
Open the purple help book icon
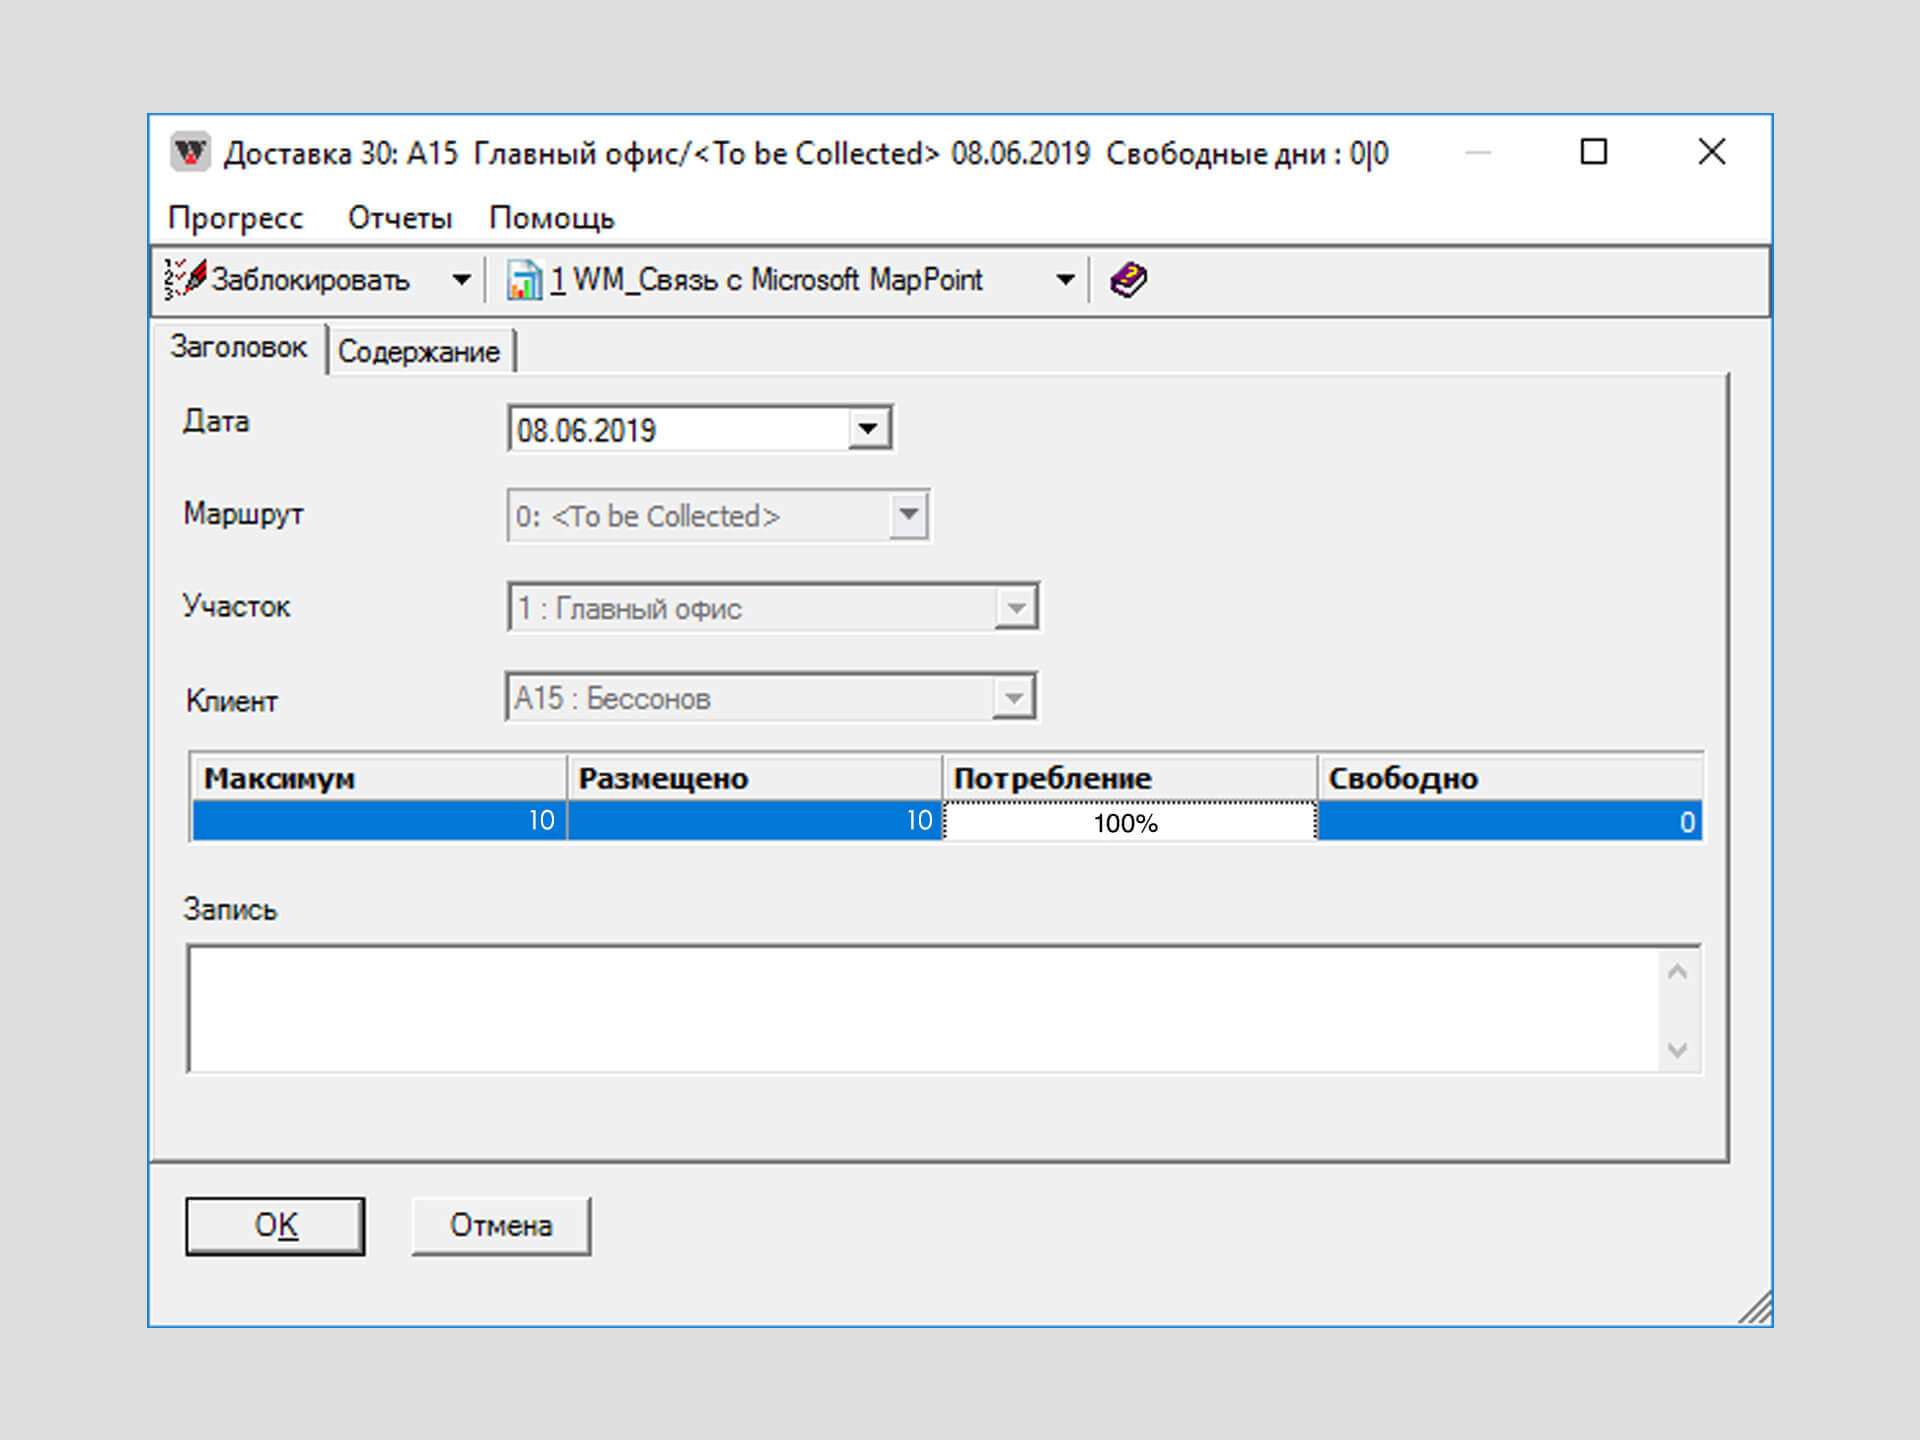pyautogui.click(x=1128, y=280)
